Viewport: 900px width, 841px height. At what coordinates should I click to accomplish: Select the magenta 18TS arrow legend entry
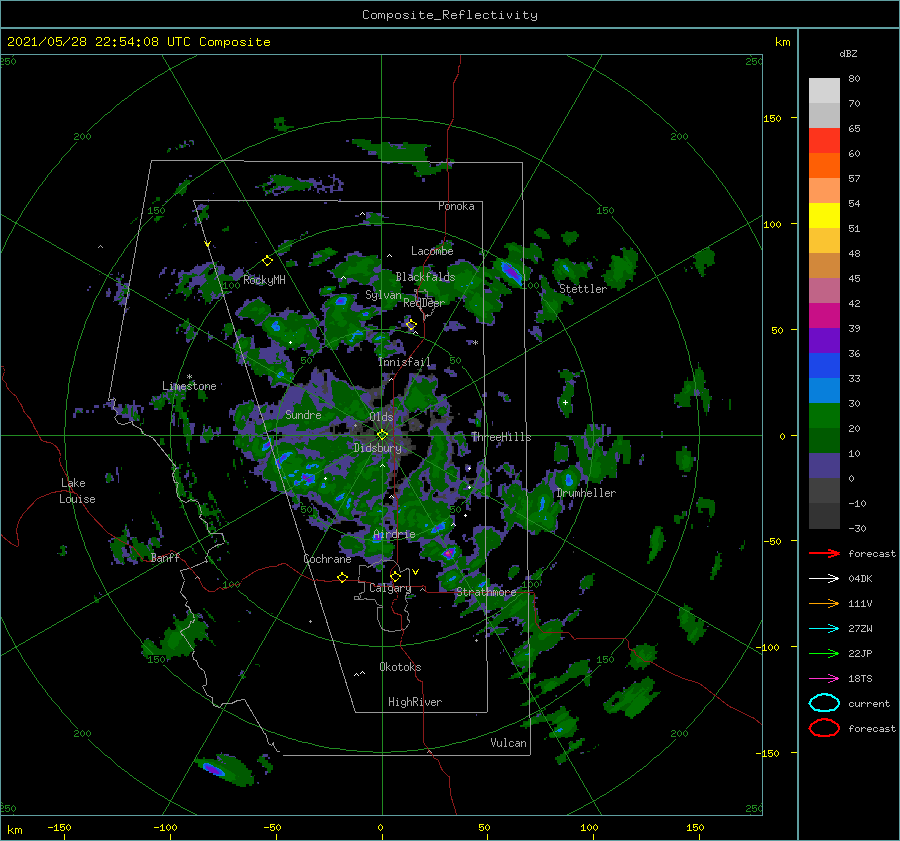824,679
